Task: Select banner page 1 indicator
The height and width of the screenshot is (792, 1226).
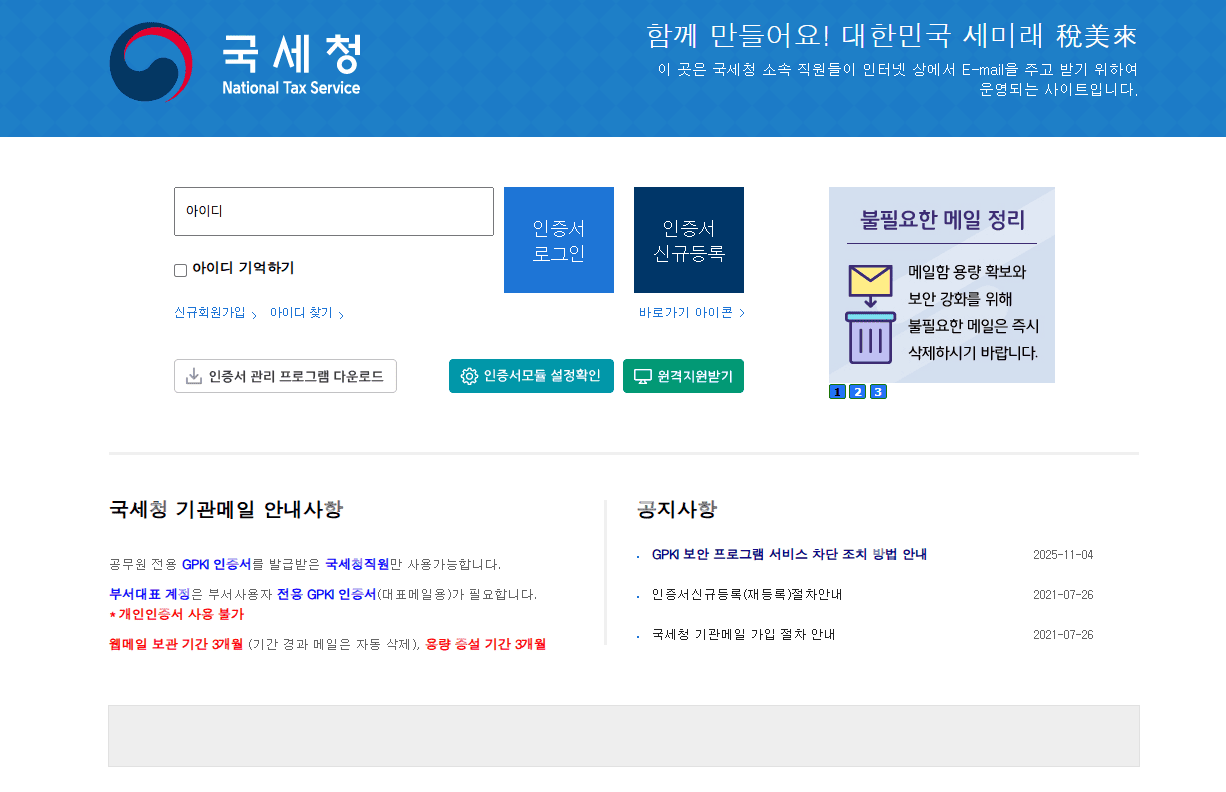Action: [x=836, y=391]
